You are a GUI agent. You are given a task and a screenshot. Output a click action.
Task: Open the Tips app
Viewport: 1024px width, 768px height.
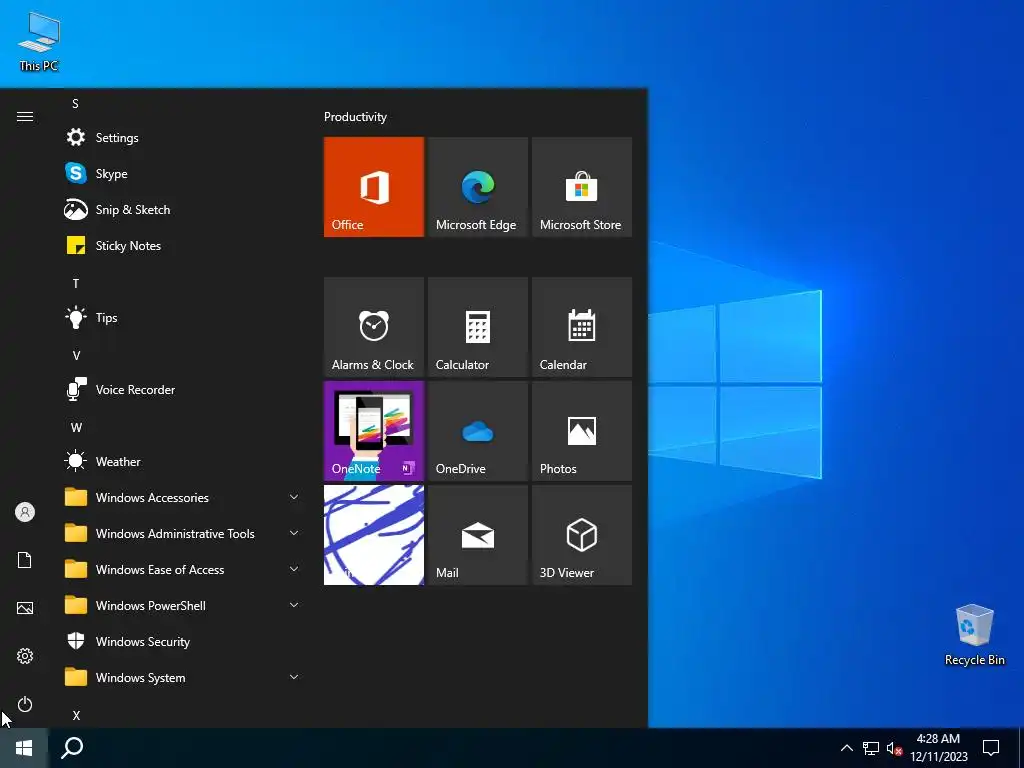click(x=183, y=317)
